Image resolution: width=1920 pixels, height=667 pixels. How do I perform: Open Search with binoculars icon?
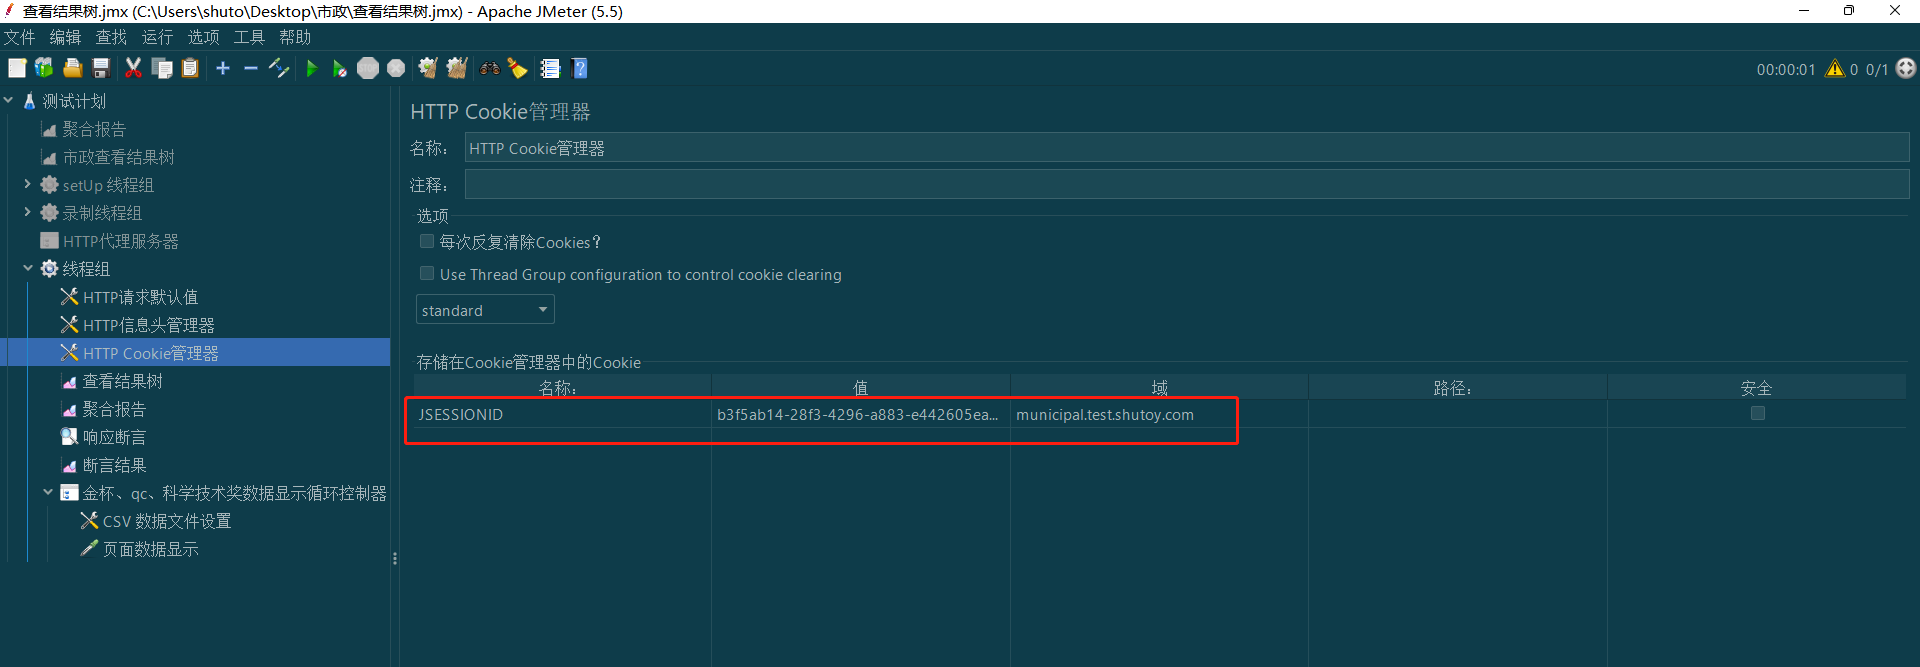coord(490,68)
